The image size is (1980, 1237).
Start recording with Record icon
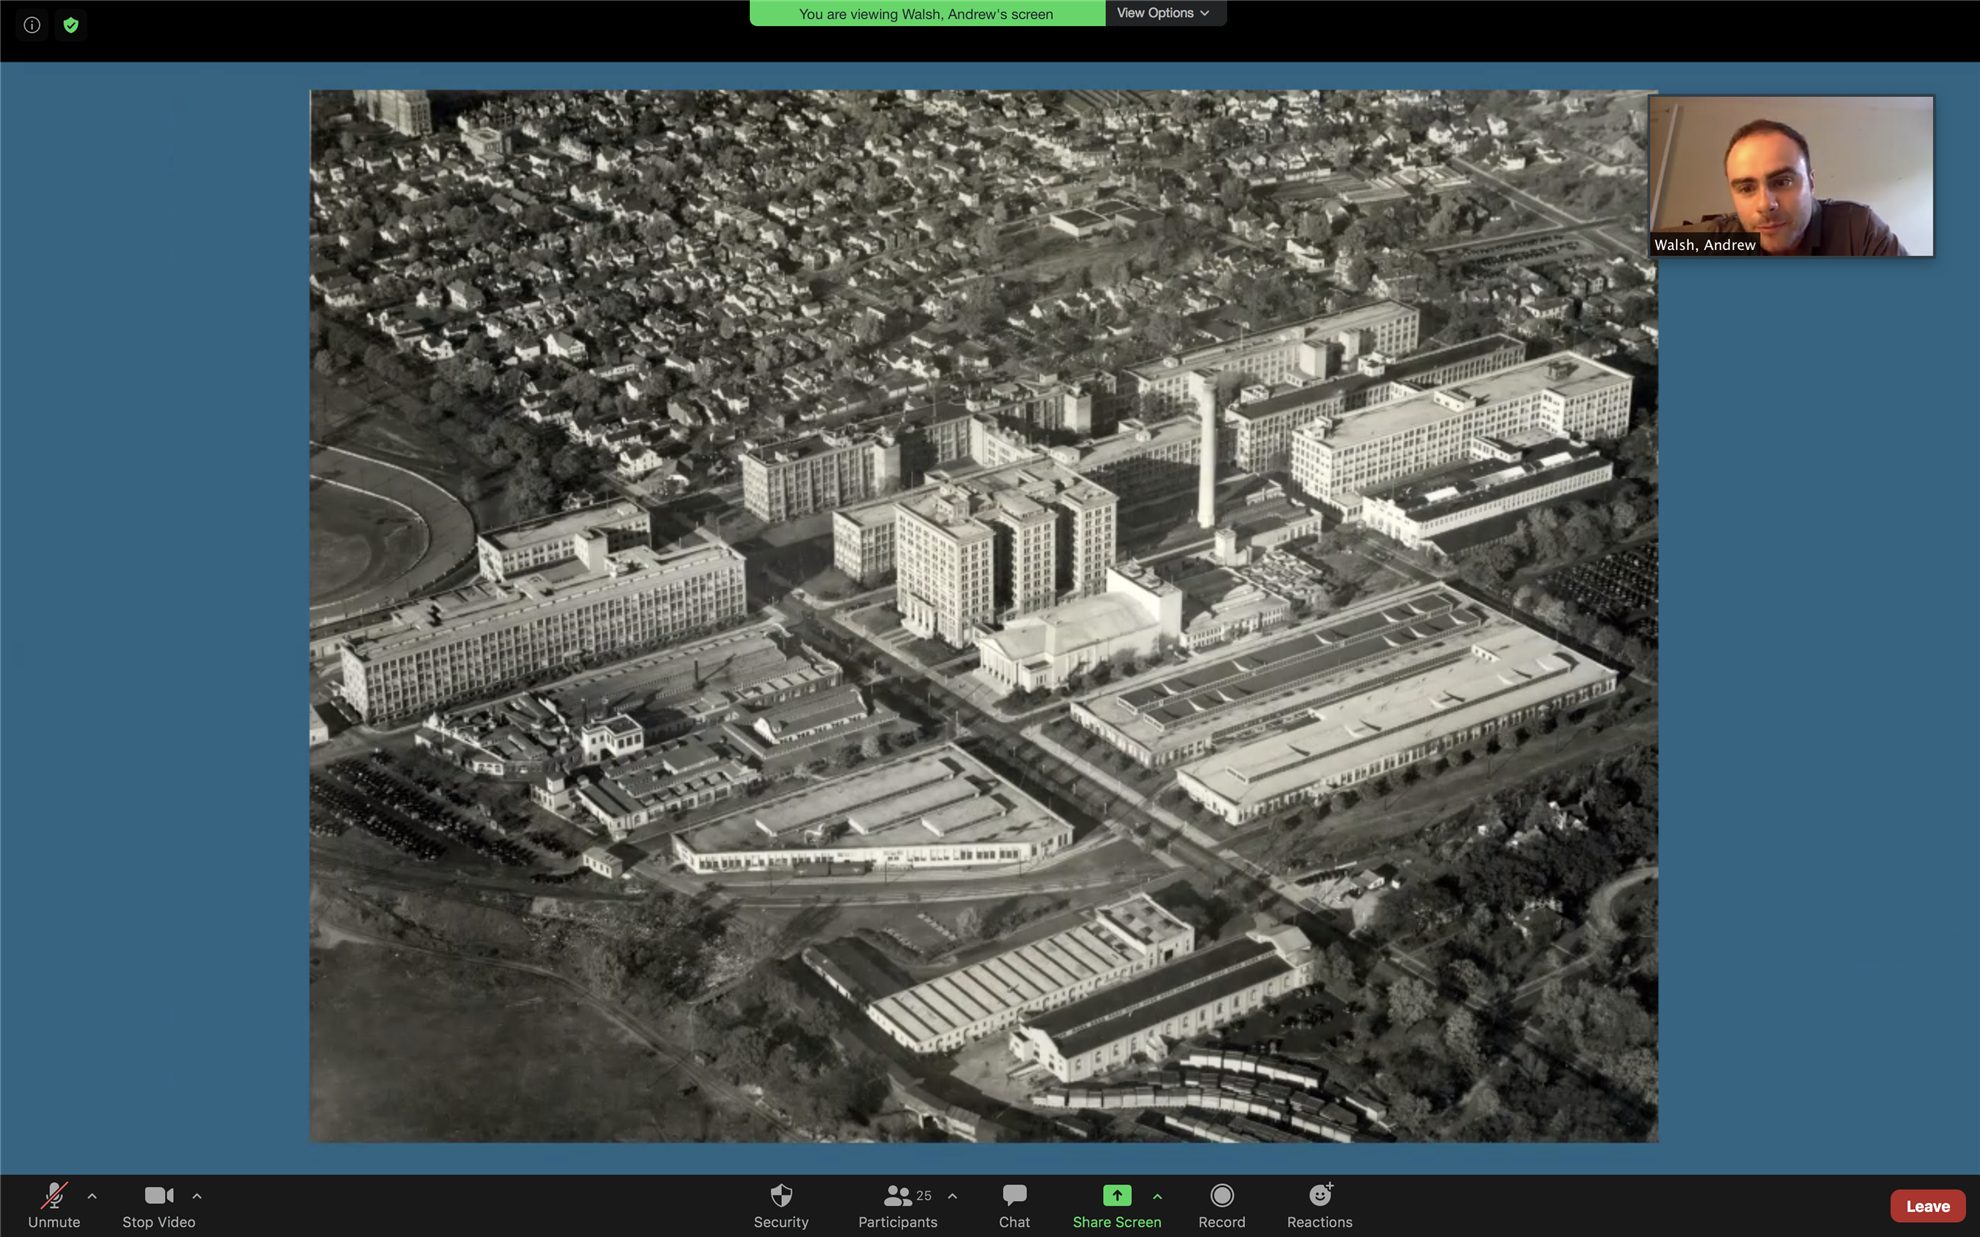1221,1196
